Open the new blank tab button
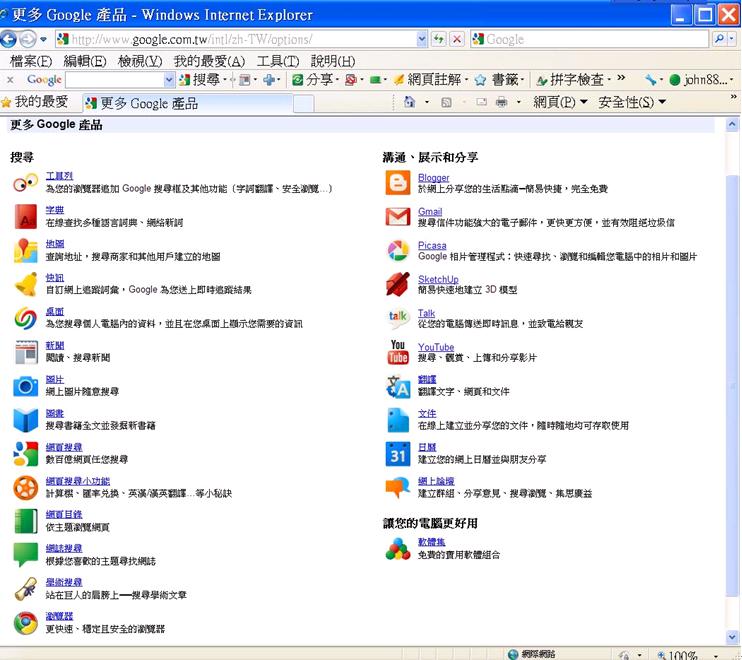Viewport: 742px width, 660px height. point(303,104)
